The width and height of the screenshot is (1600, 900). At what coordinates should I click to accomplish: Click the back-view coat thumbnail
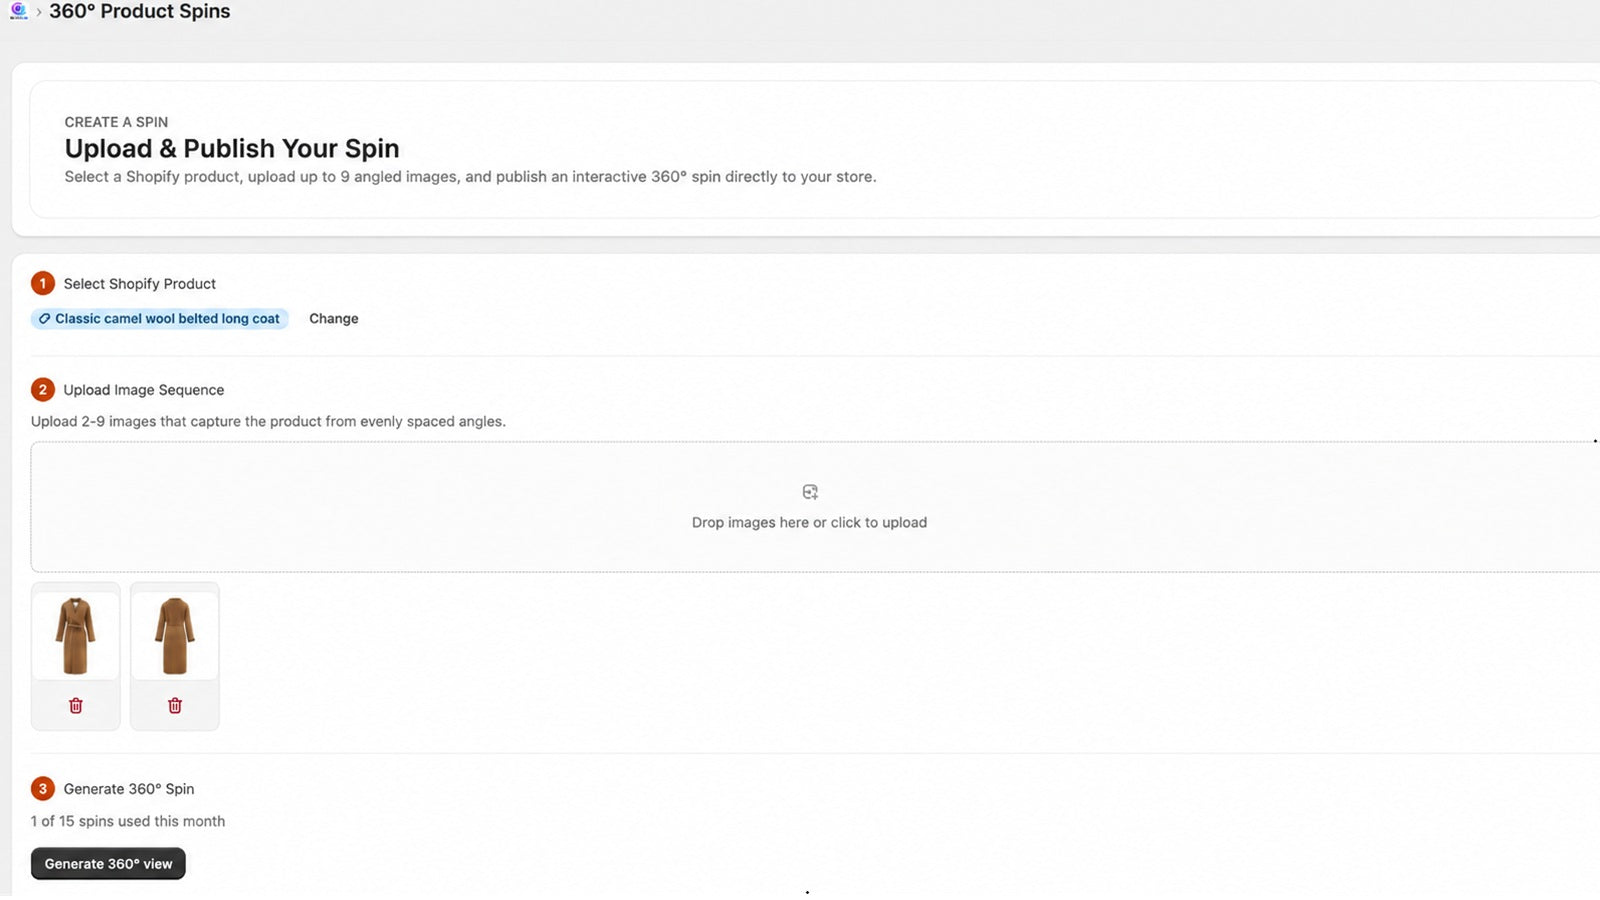pyautogui.click(x=175, y=636)
